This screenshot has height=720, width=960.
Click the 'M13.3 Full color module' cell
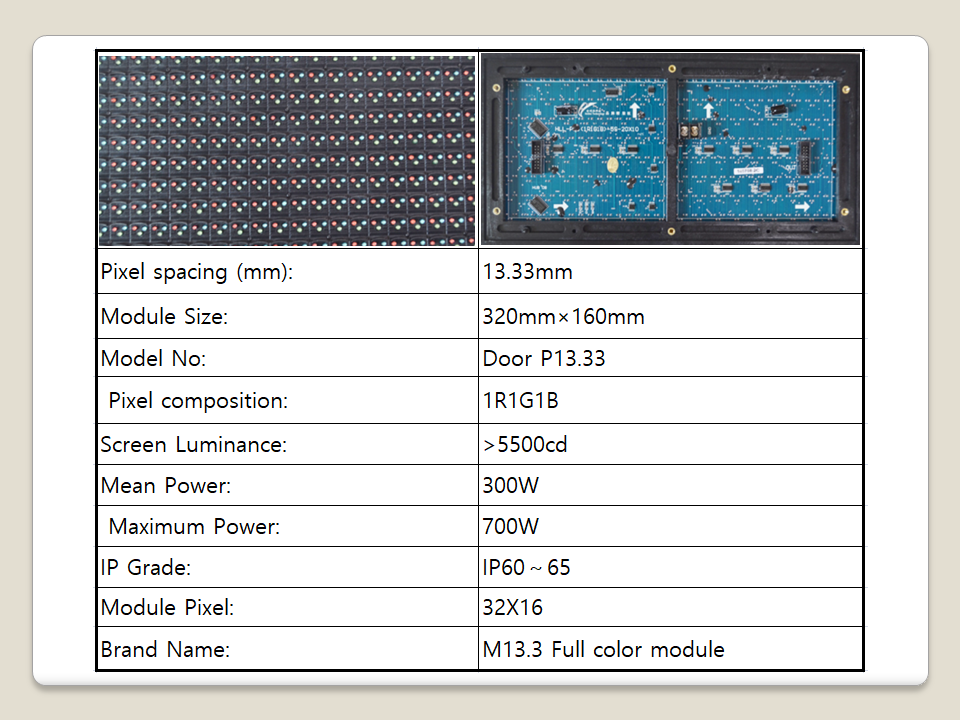tap(603, 650)
